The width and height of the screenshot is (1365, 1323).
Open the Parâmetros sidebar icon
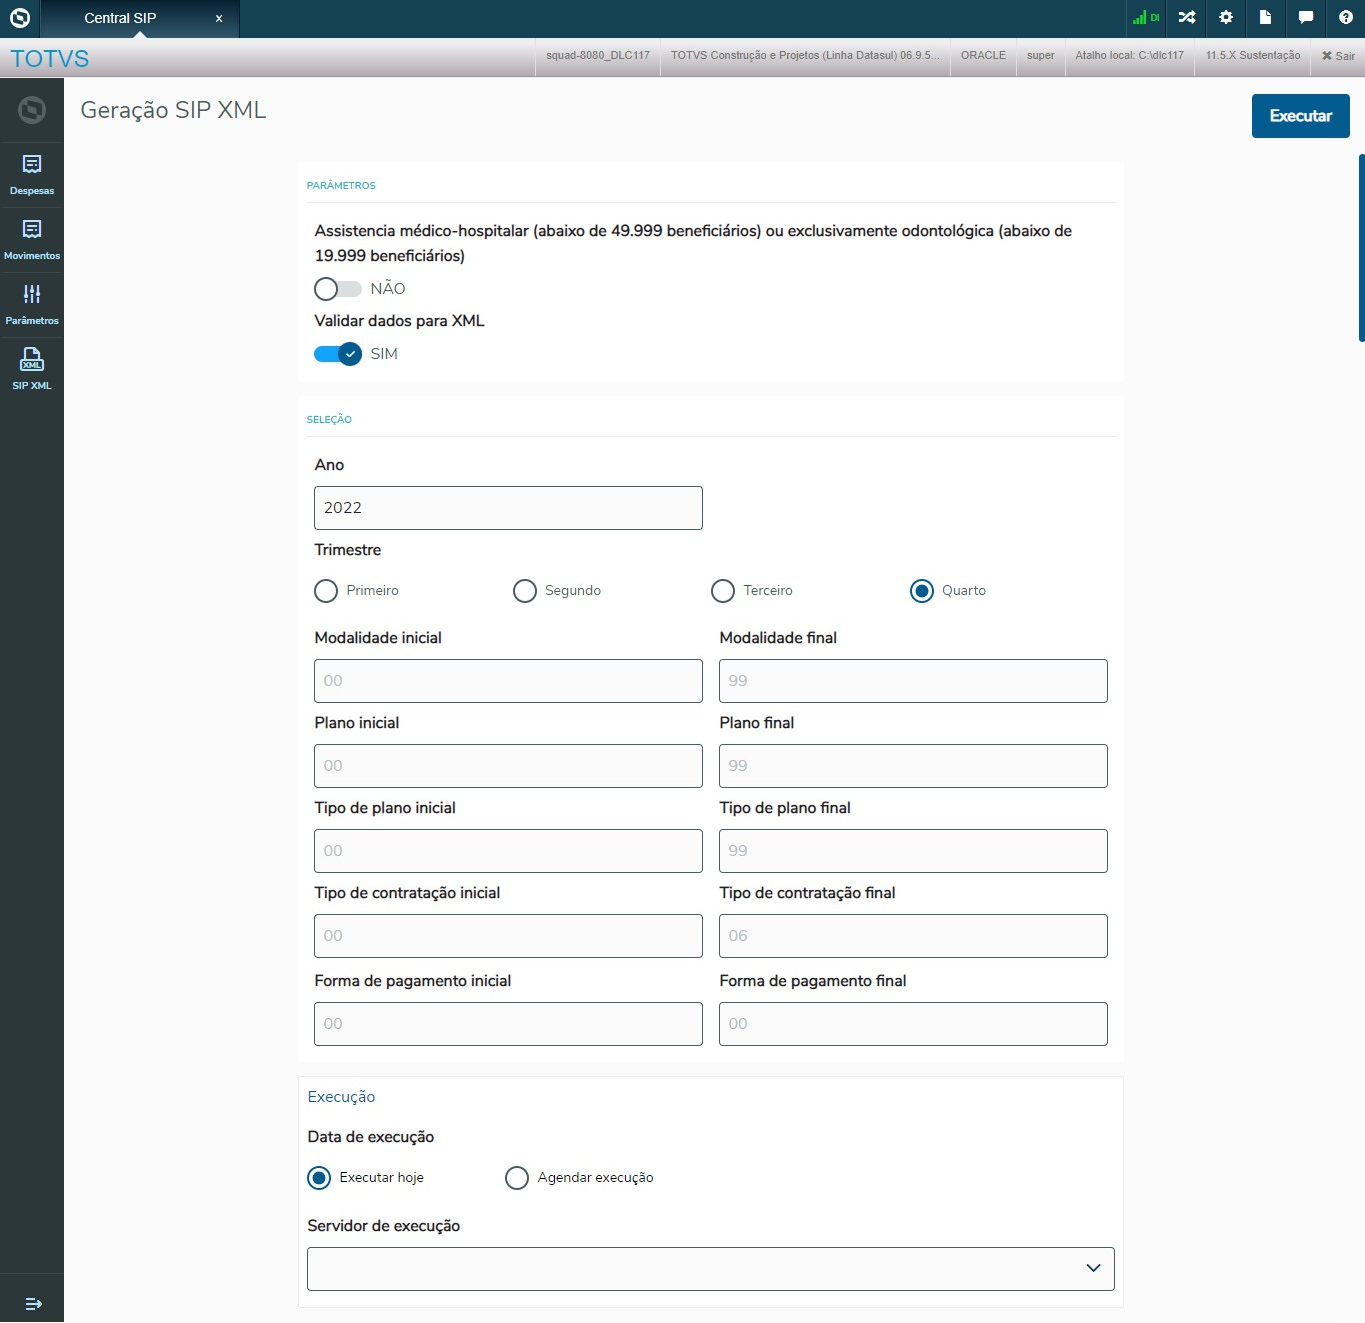click(32, 305)
